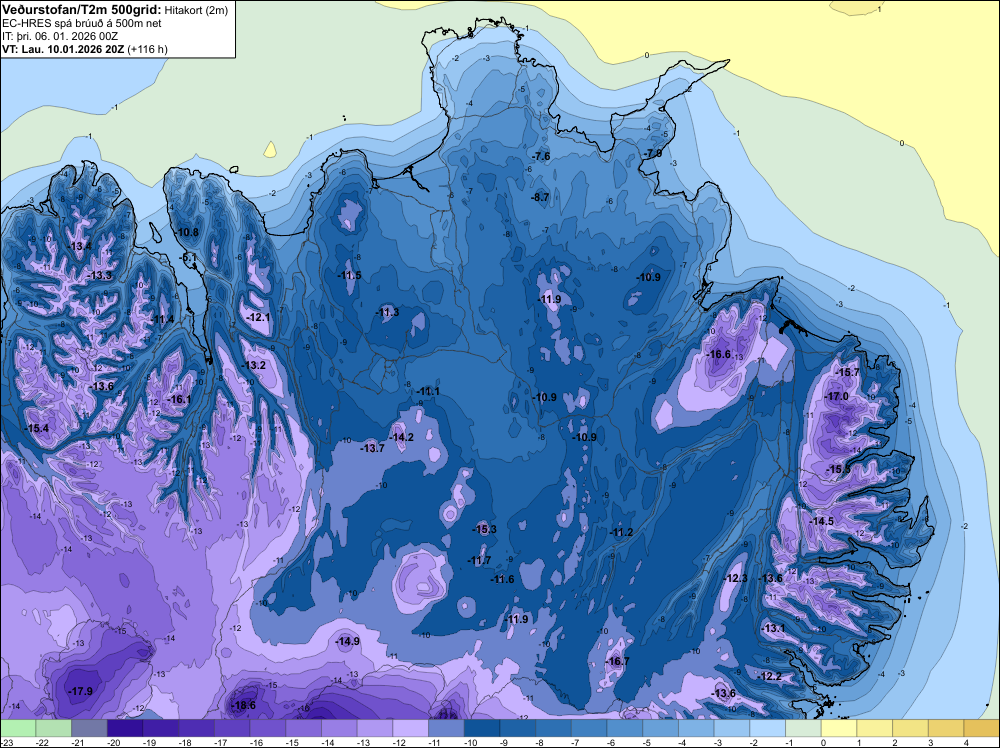Click the -16.6 temperature value on the map
This screenshot has width=1000, height=748.
coord(719,354)
